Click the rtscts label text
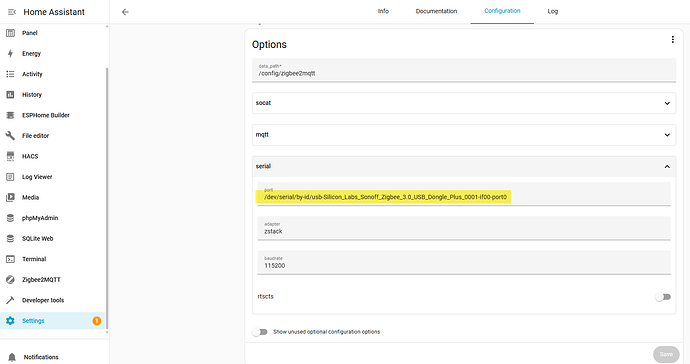The width and height of the screenshot is (690, 364). pos(265,297)
